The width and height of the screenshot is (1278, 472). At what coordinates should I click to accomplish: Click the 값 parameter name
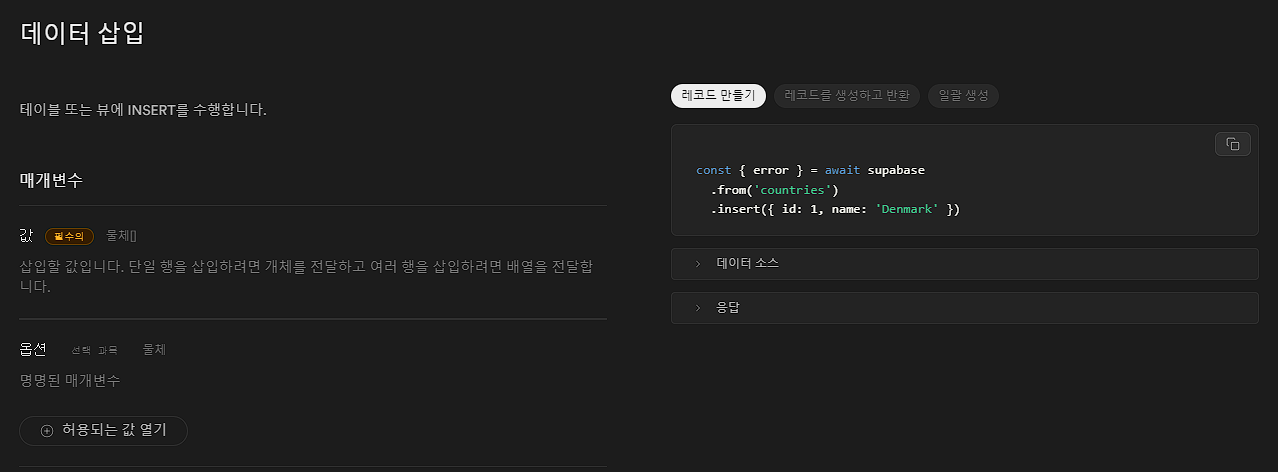coord(27,236)
